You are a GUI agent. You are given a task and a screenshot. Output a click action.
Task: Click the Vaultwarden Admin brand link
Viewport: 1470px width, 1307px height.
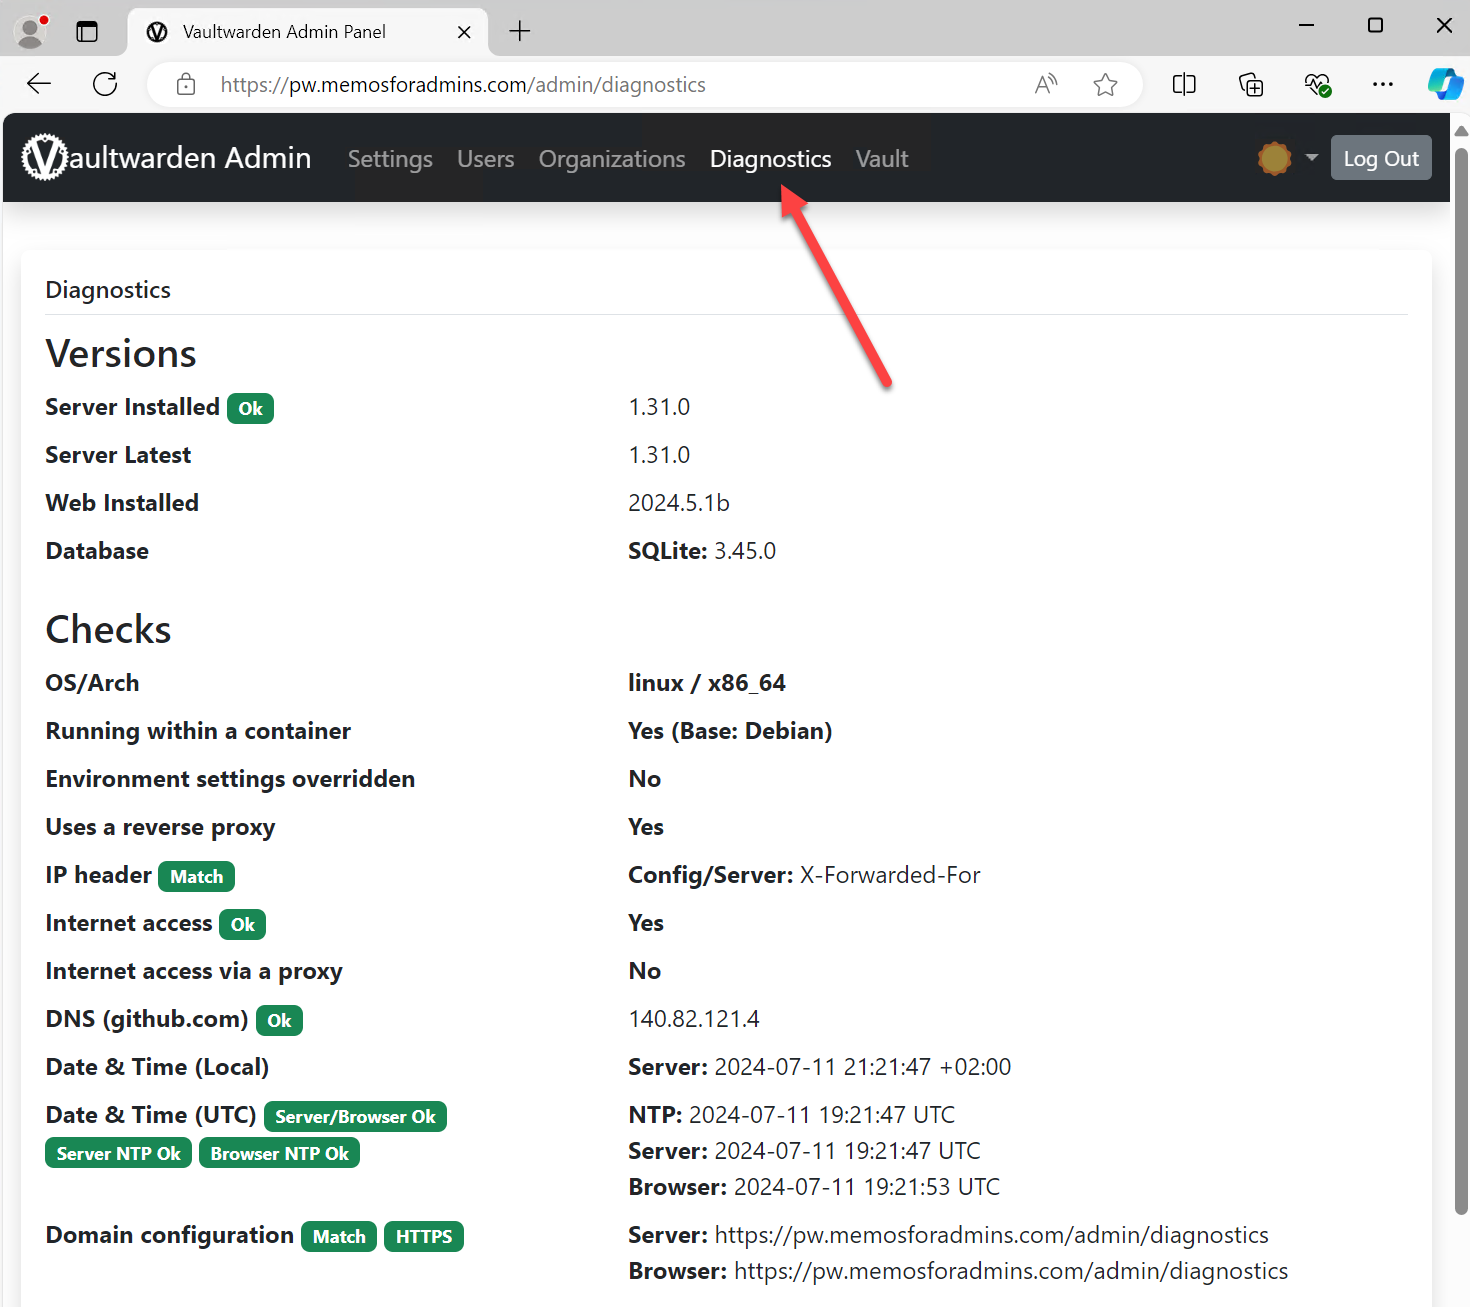pyautogui.click(x=166, y=158)
